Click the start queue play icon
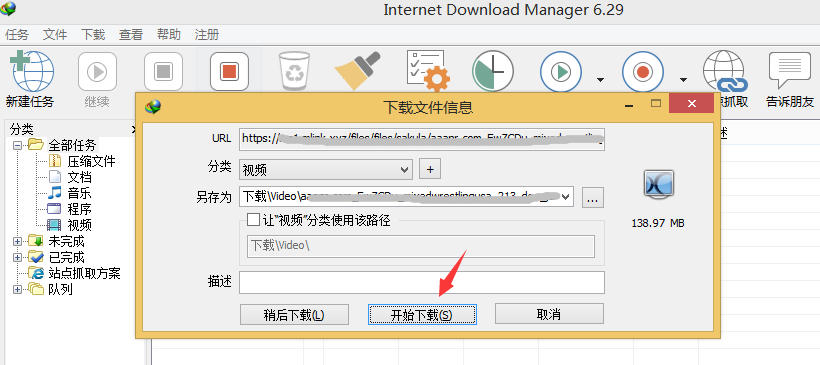Image resolution: width=820 pixels, height=365 pixels. pyautogui.click(x=561, y=72)
